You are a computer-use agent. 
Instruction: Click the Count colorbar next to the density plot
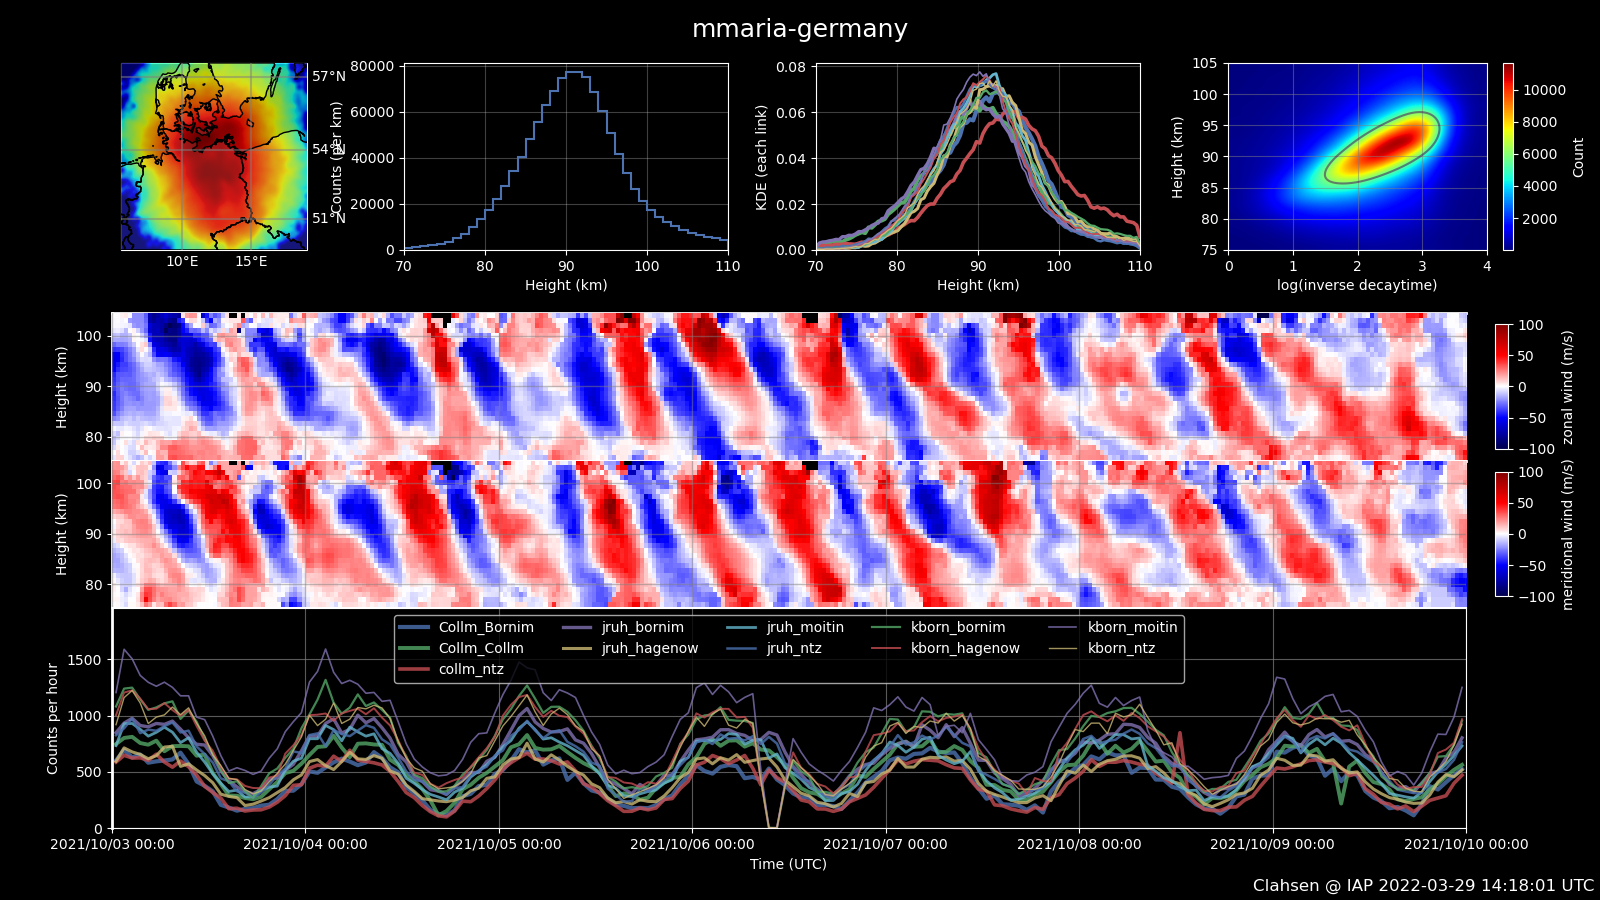point(1508,157)
